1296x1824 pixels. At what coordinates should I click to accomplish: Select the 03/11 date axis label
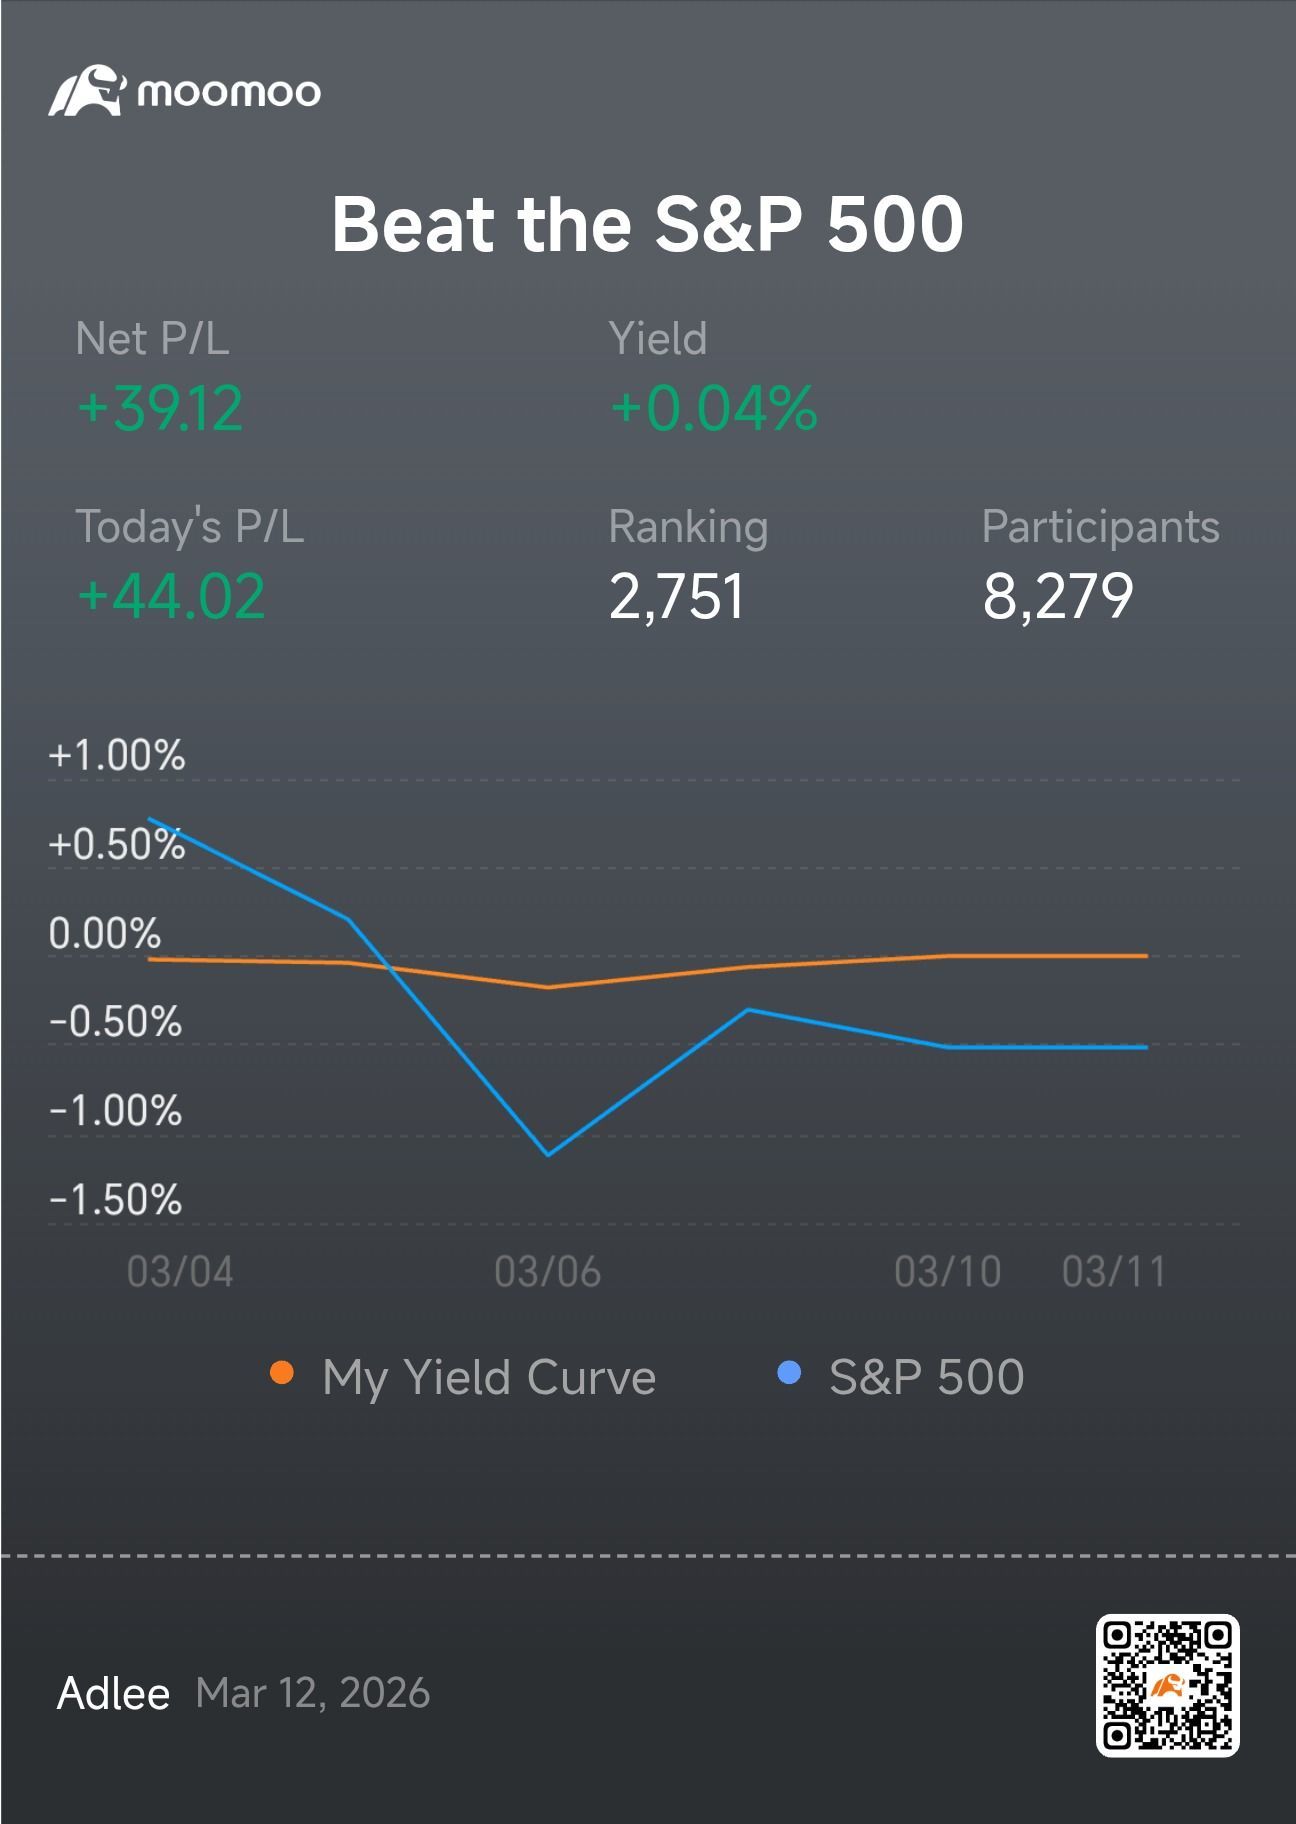pyautogui.click(x=1114, y=1272)
